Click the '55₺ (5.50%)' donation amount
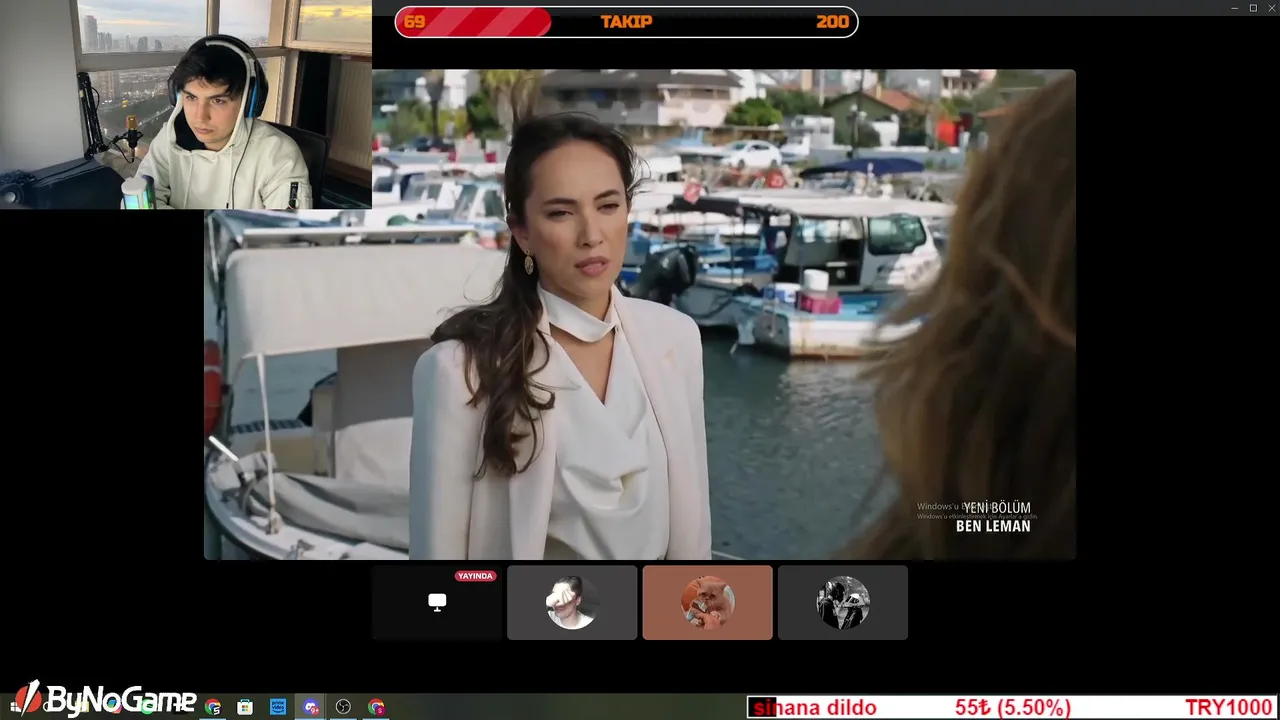This screenshot has width=1280, height=720. (x=1012, y=708)
